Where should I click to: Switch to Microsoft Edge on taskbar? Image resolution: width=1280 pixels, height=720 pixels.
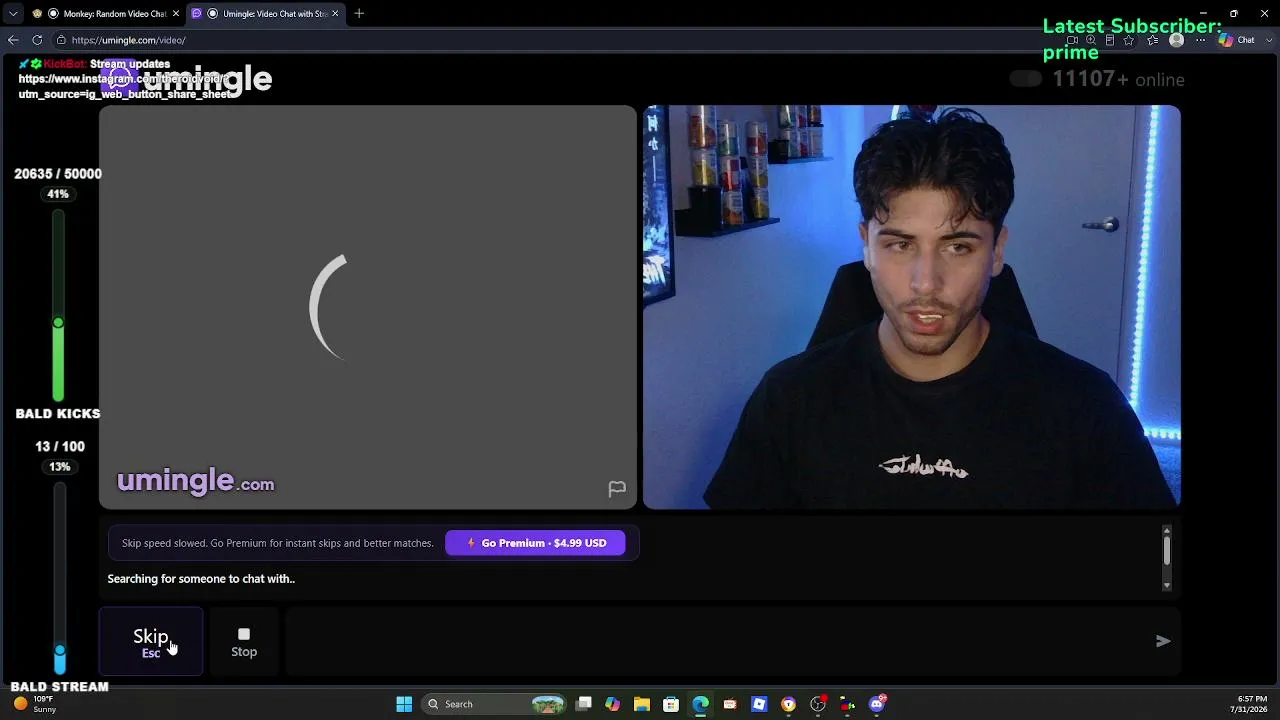pos(700,704)
